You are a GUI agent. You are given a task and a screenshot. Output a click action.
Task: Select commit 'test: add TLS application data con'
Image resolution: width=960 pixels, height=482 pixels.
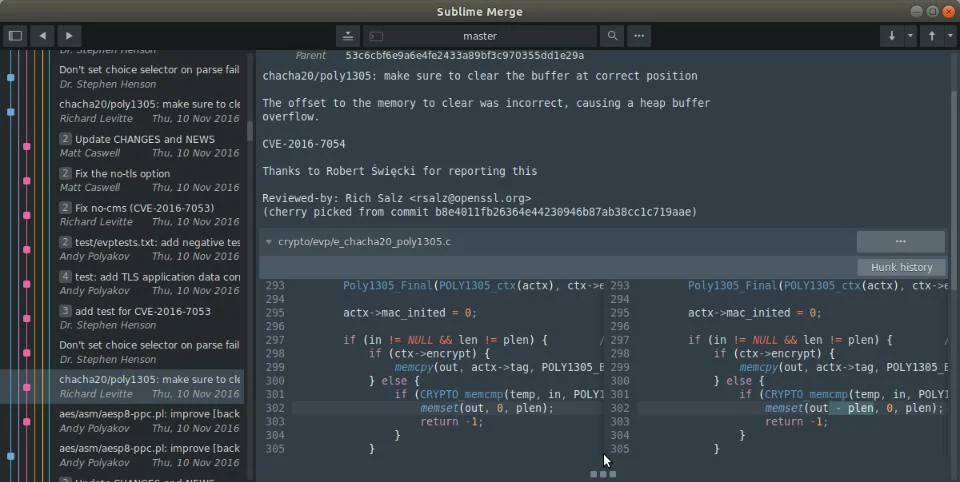[x=150, y=284]
